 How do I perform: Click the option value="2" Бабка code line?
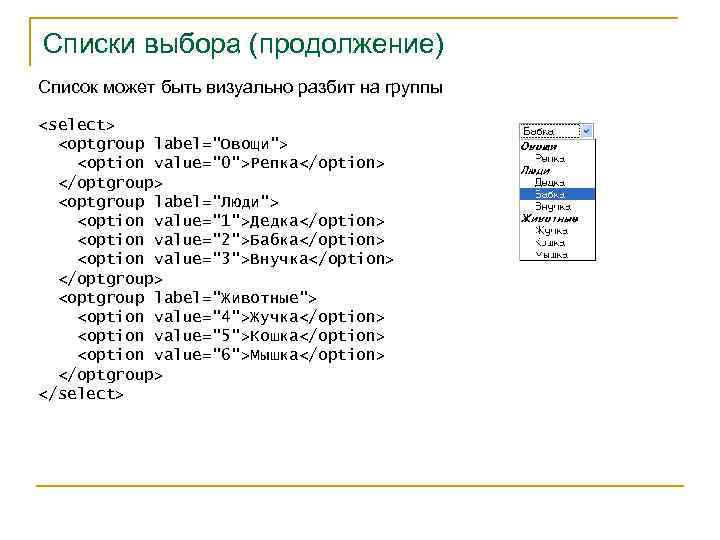231,240
